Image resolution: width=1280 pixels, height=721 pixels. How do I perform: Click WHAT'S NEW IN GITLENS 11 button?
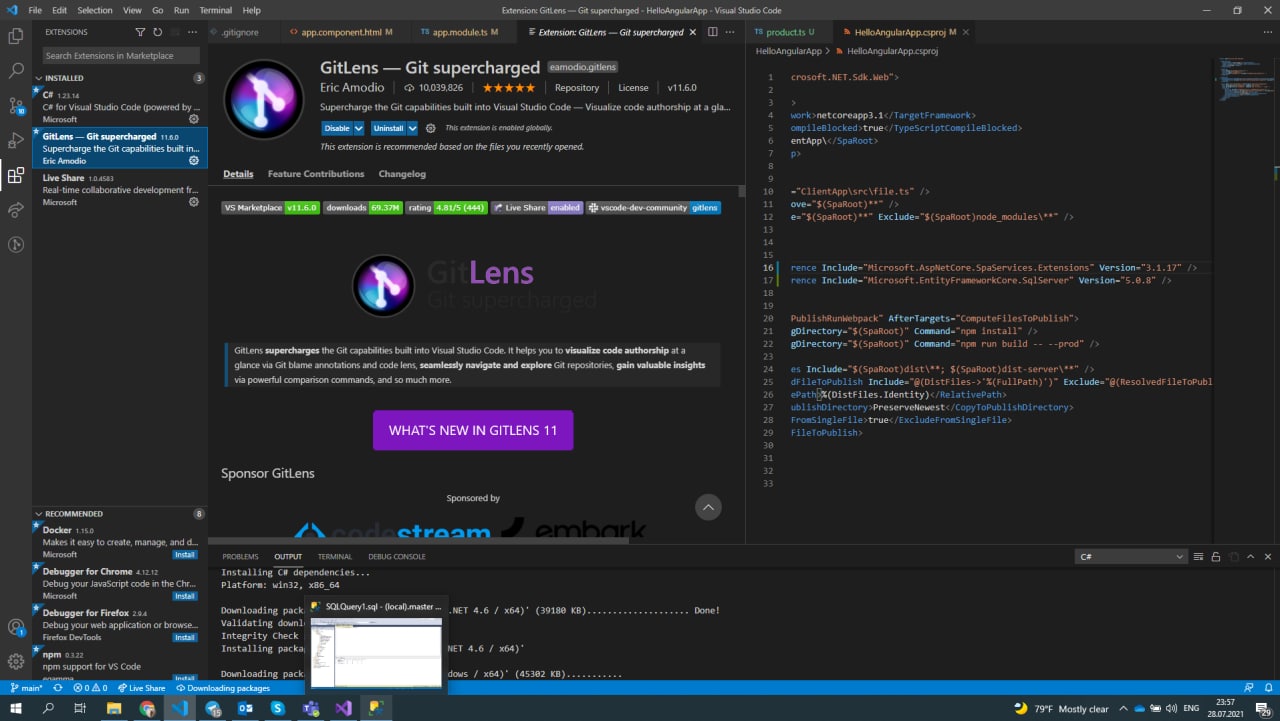(473, 430)
